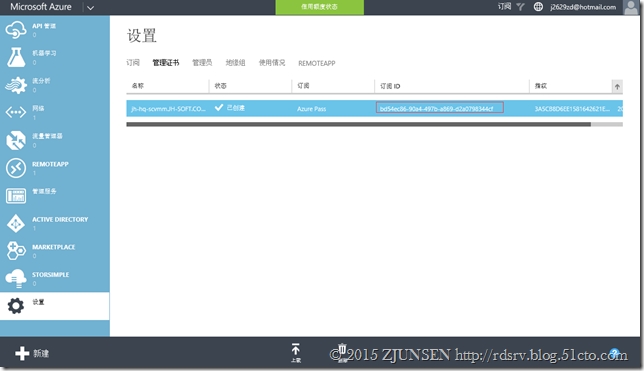
Task: Click subscription ID field bd54ec86-90a4...
Action: pos(439,108)
